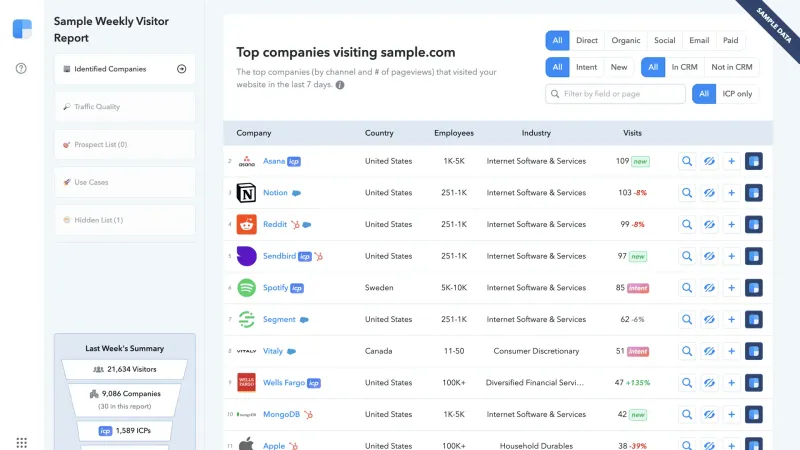This screenshot has width=800, height=450.
Task: Open the Reddit dark blue square icon
Action: click(754, 224)
